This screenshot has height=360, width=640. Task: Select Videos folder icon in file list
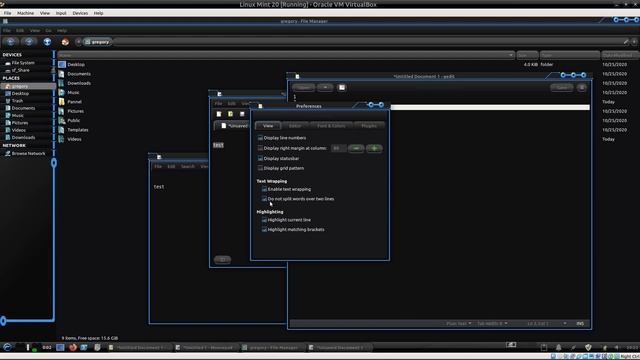pos(62,139)
